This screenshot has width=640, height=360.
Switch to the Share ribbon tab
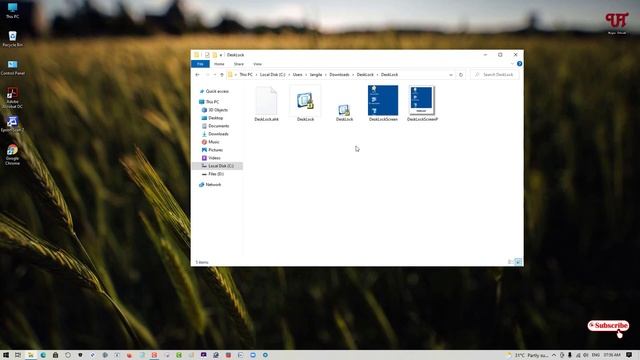[x=239, y=64]
